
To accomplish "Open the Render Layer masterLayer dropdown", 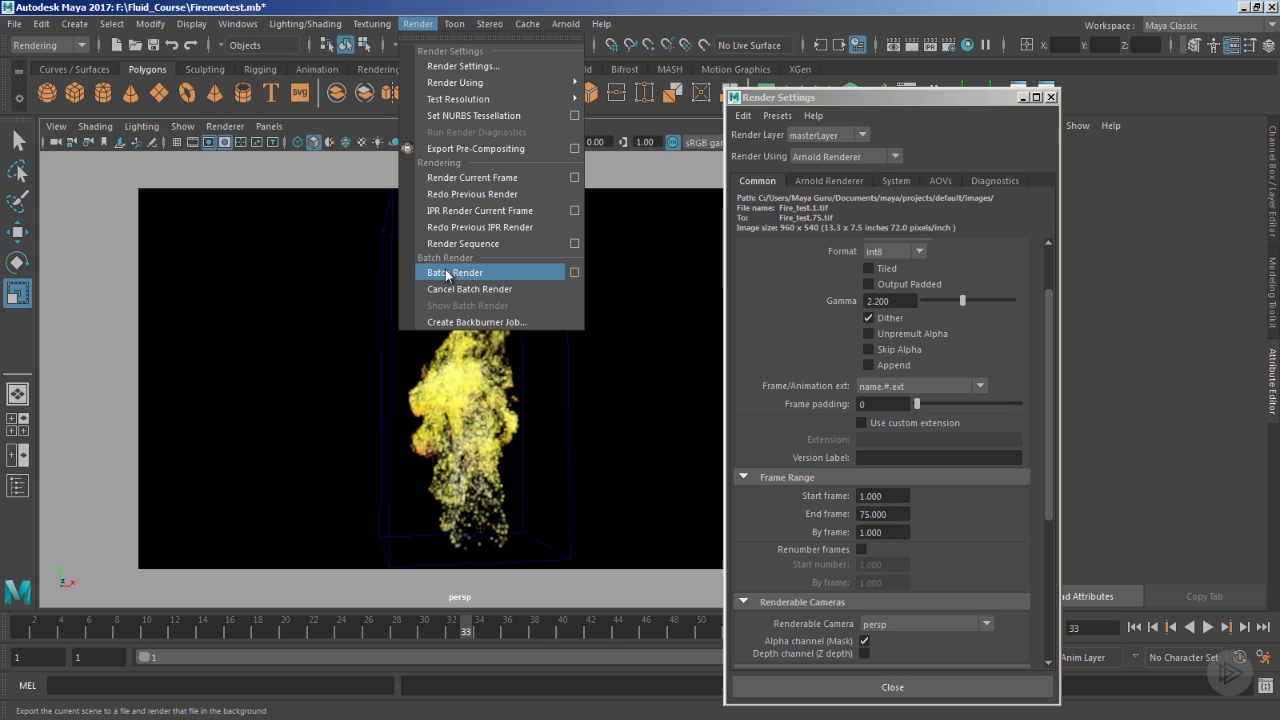I will pos(828,135).
